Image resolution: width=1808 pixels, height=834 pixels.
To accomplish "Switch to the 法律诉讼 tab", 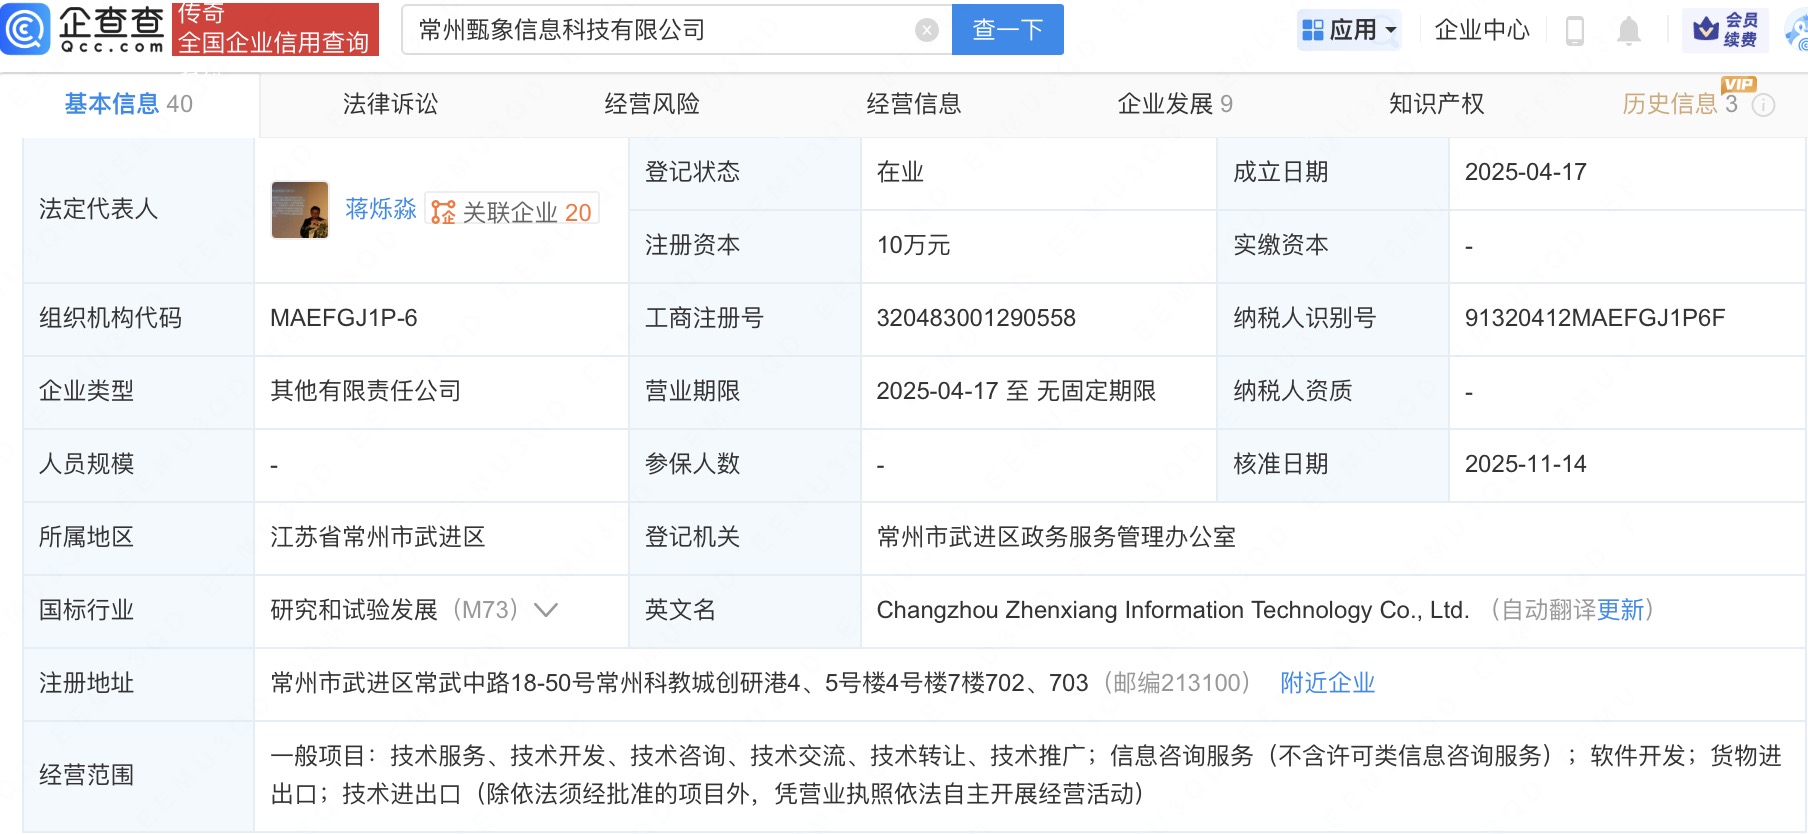I will (x=390, y=104).
